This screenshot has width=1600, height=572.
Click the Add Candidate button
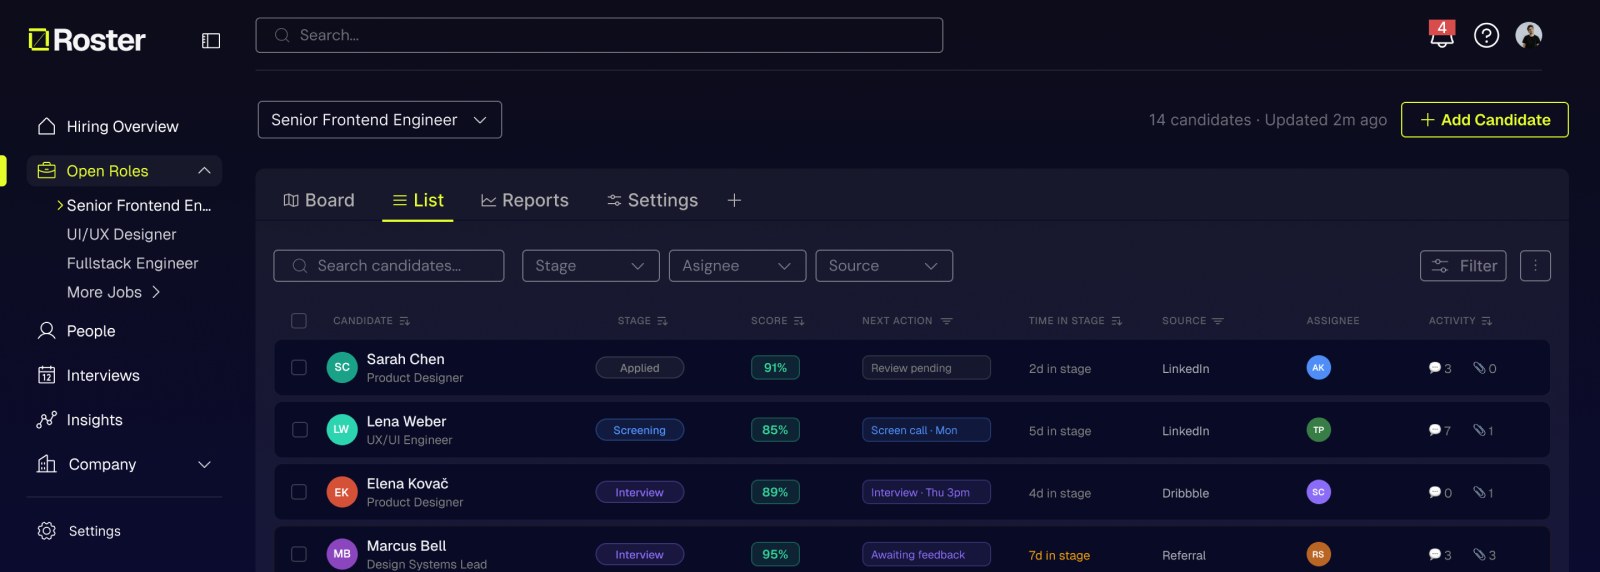(1485, 120)
